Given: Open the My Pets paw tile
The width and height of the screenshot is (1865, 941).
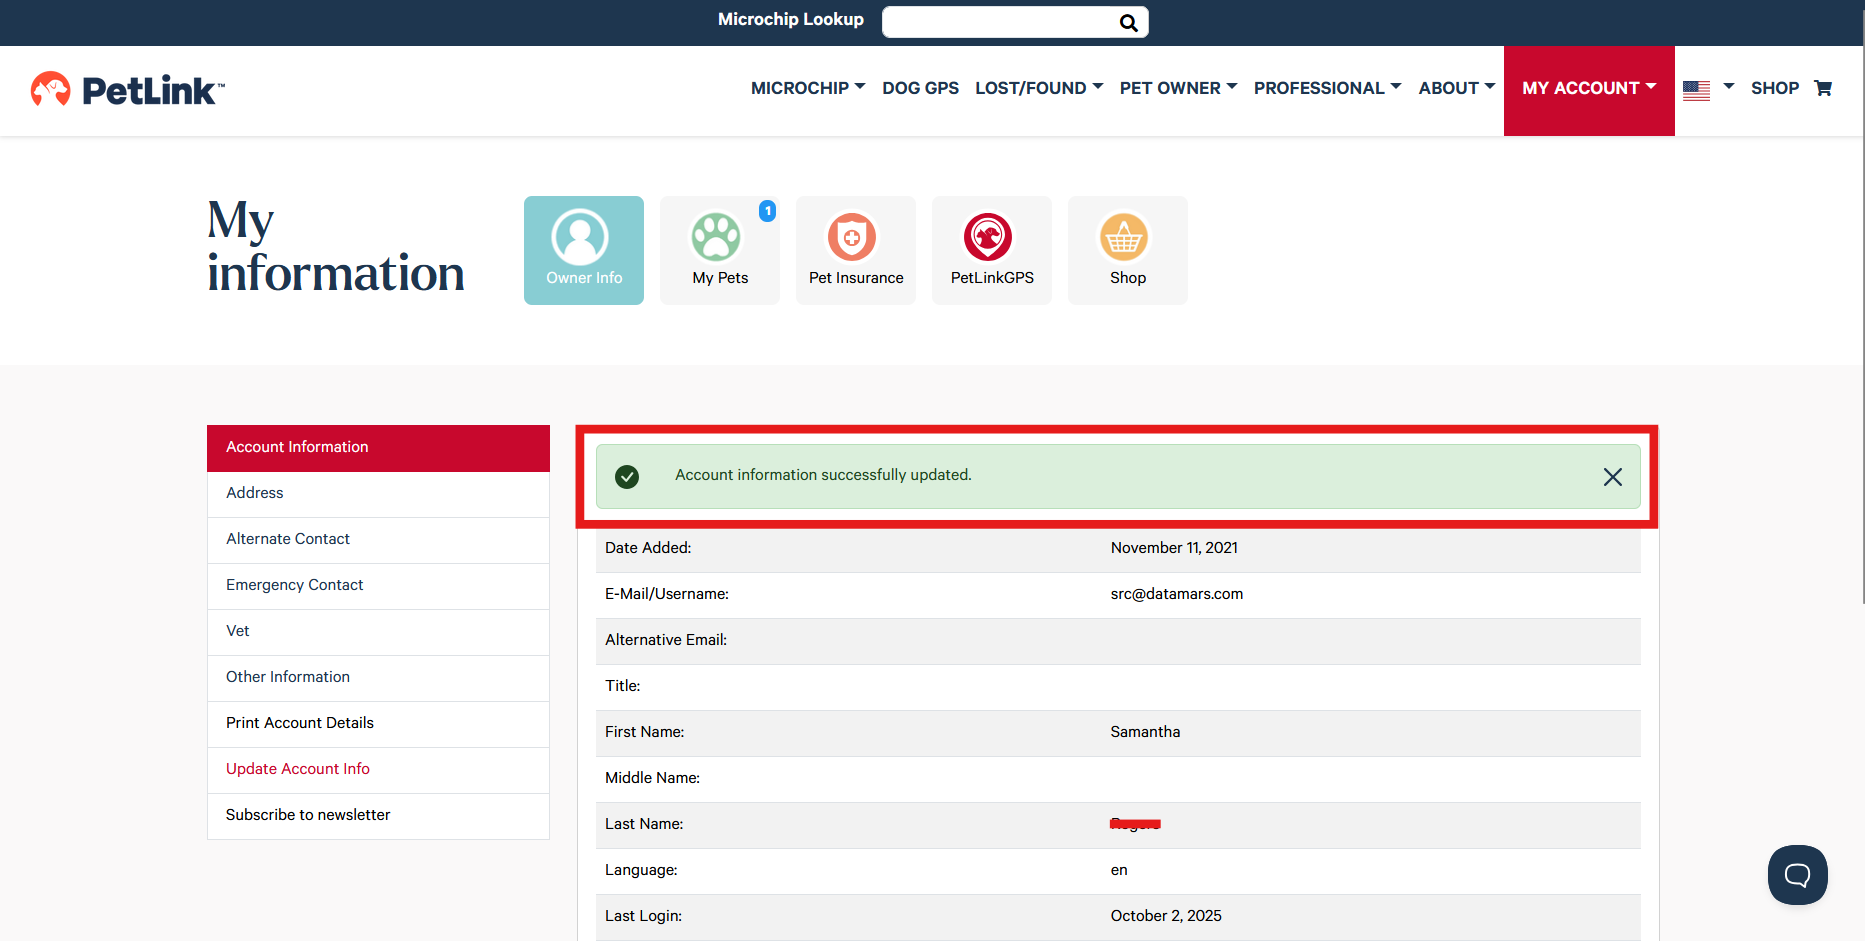Looking at the screenshot, I should [x=720, y=250].
